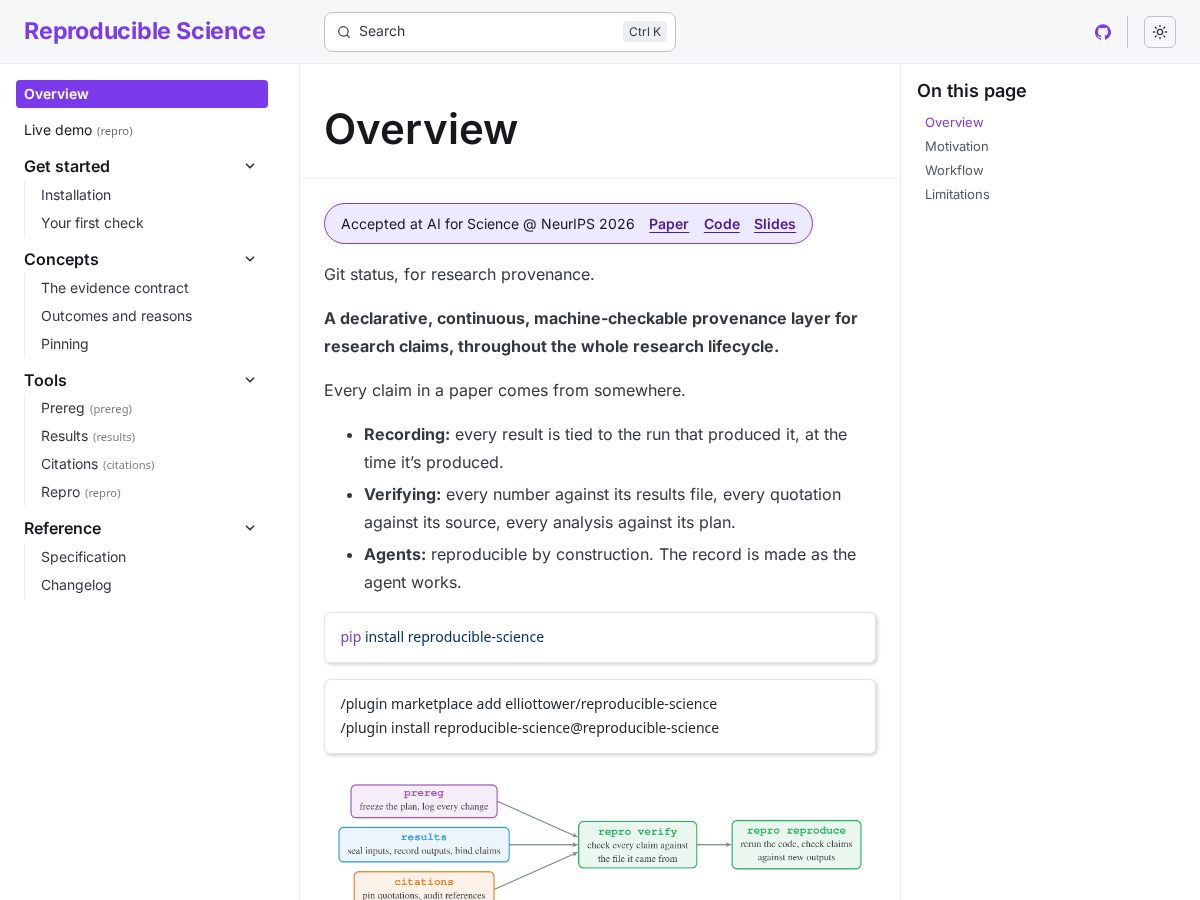This screenshot has width=1200, height=900.
Task: Open the Specification reference page
Action: click(83, 557)
